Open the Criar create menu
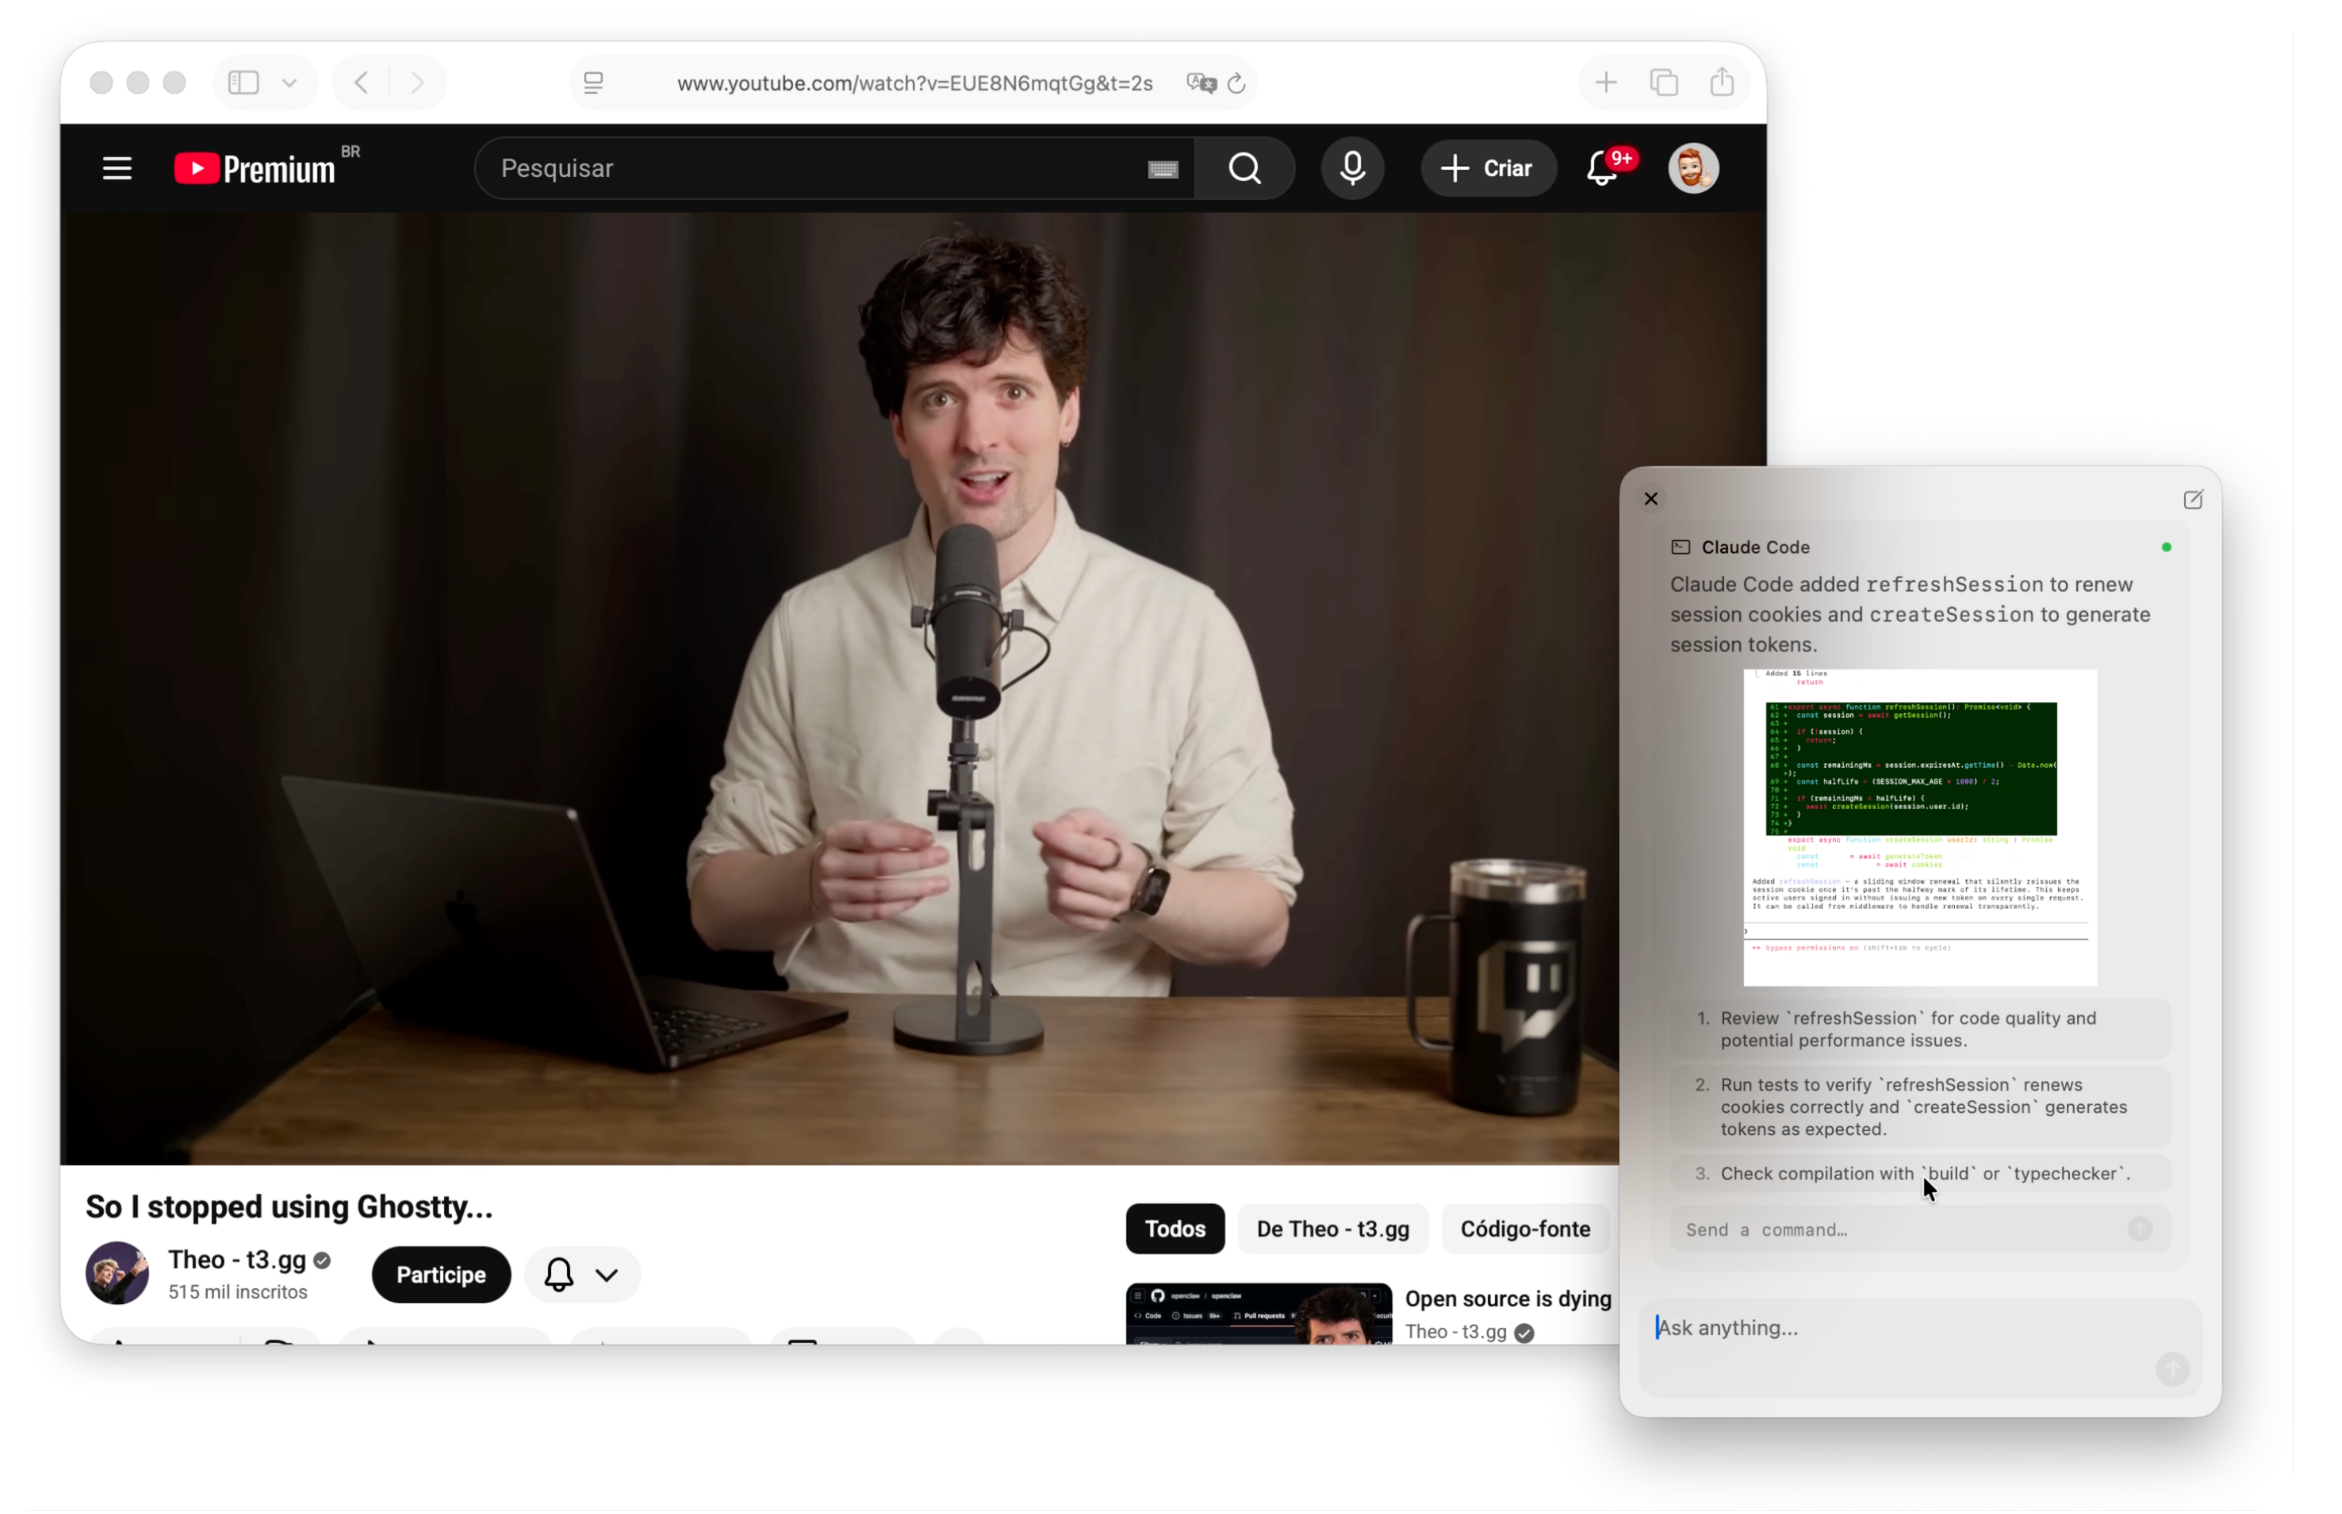 [x=1487, y=168]
